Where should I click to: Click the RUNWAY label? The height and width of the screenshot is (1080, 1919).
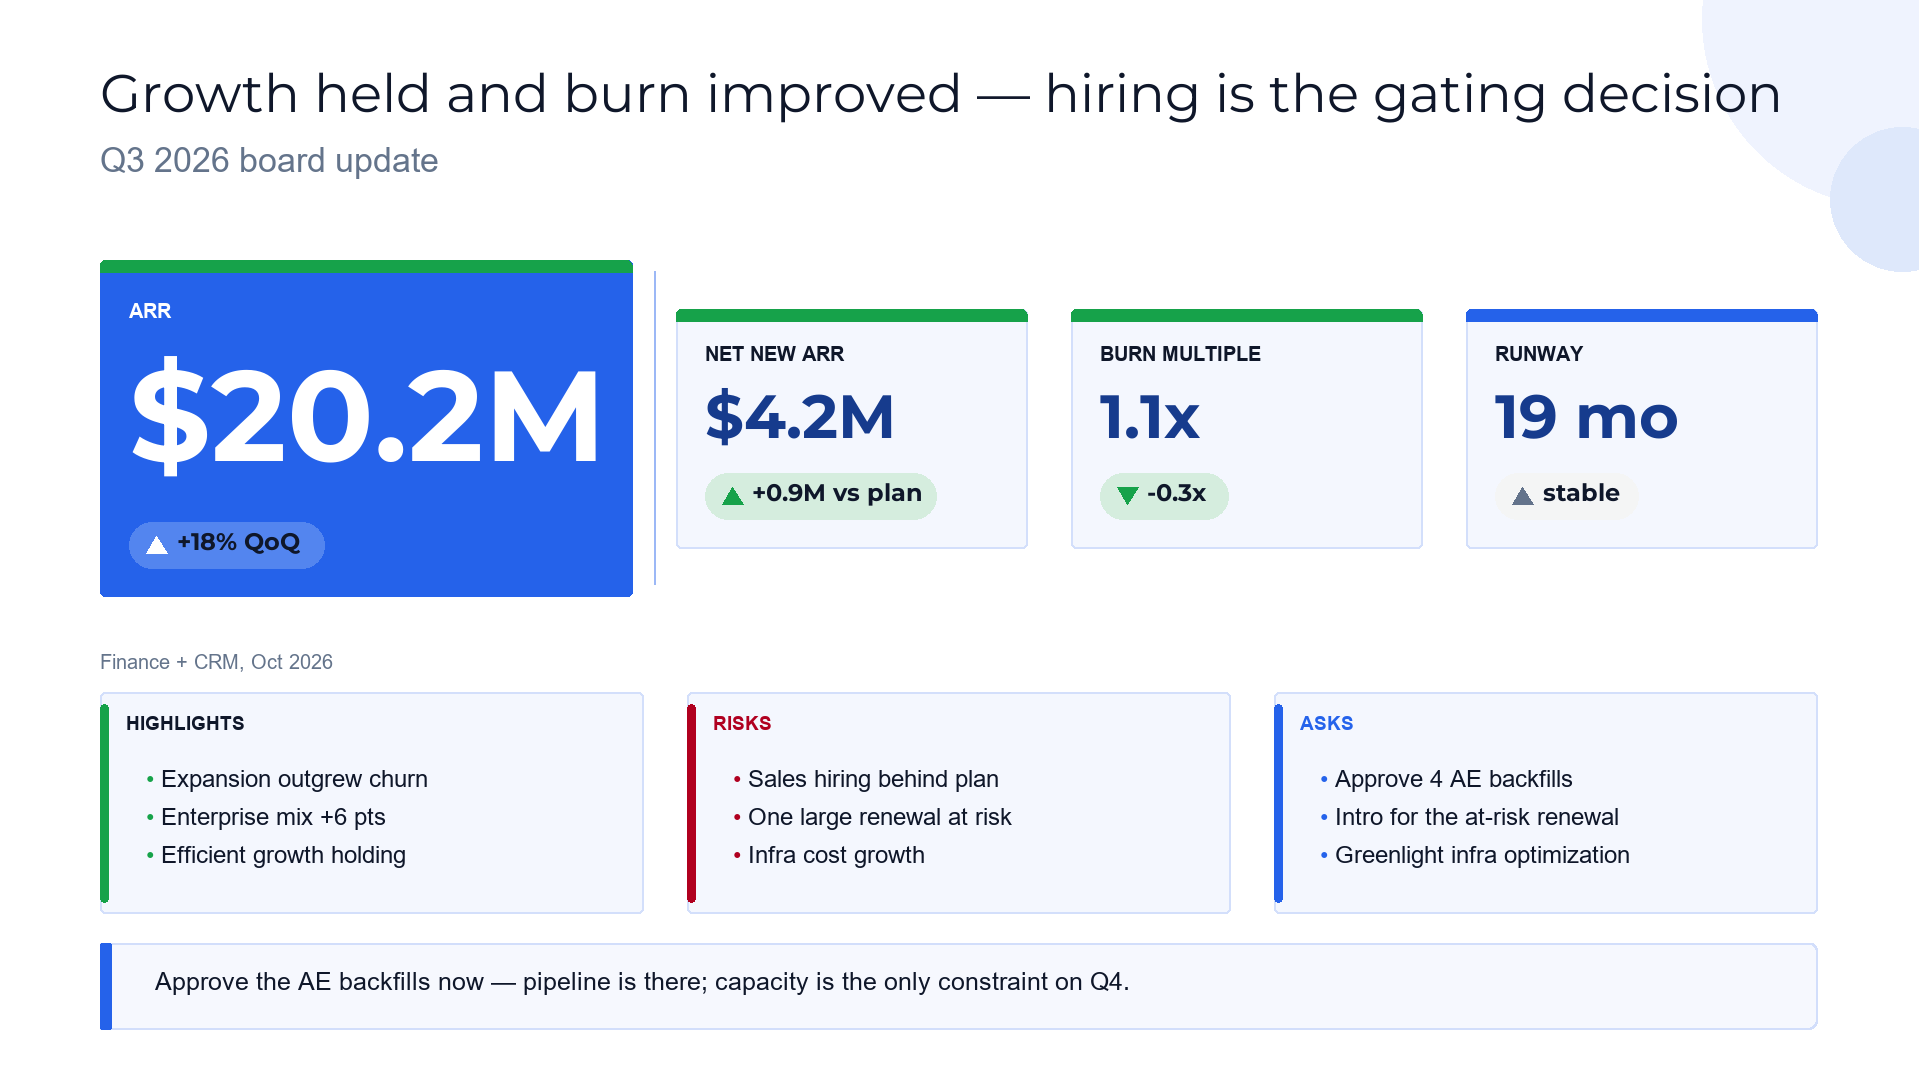pyautogui.click(x=1538, y=354)
